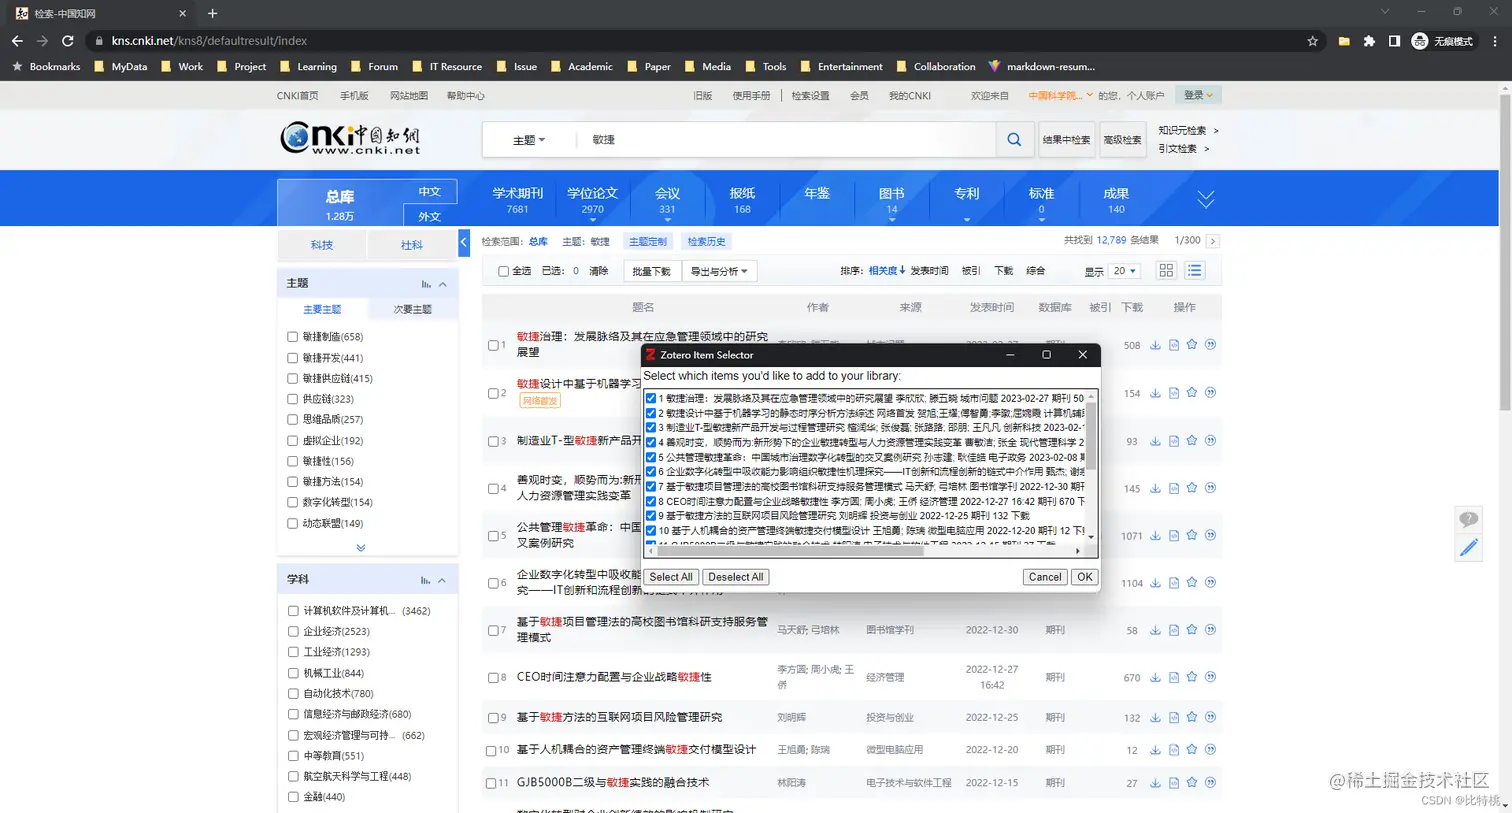Click the download icon for the first result

point(1155,345)
